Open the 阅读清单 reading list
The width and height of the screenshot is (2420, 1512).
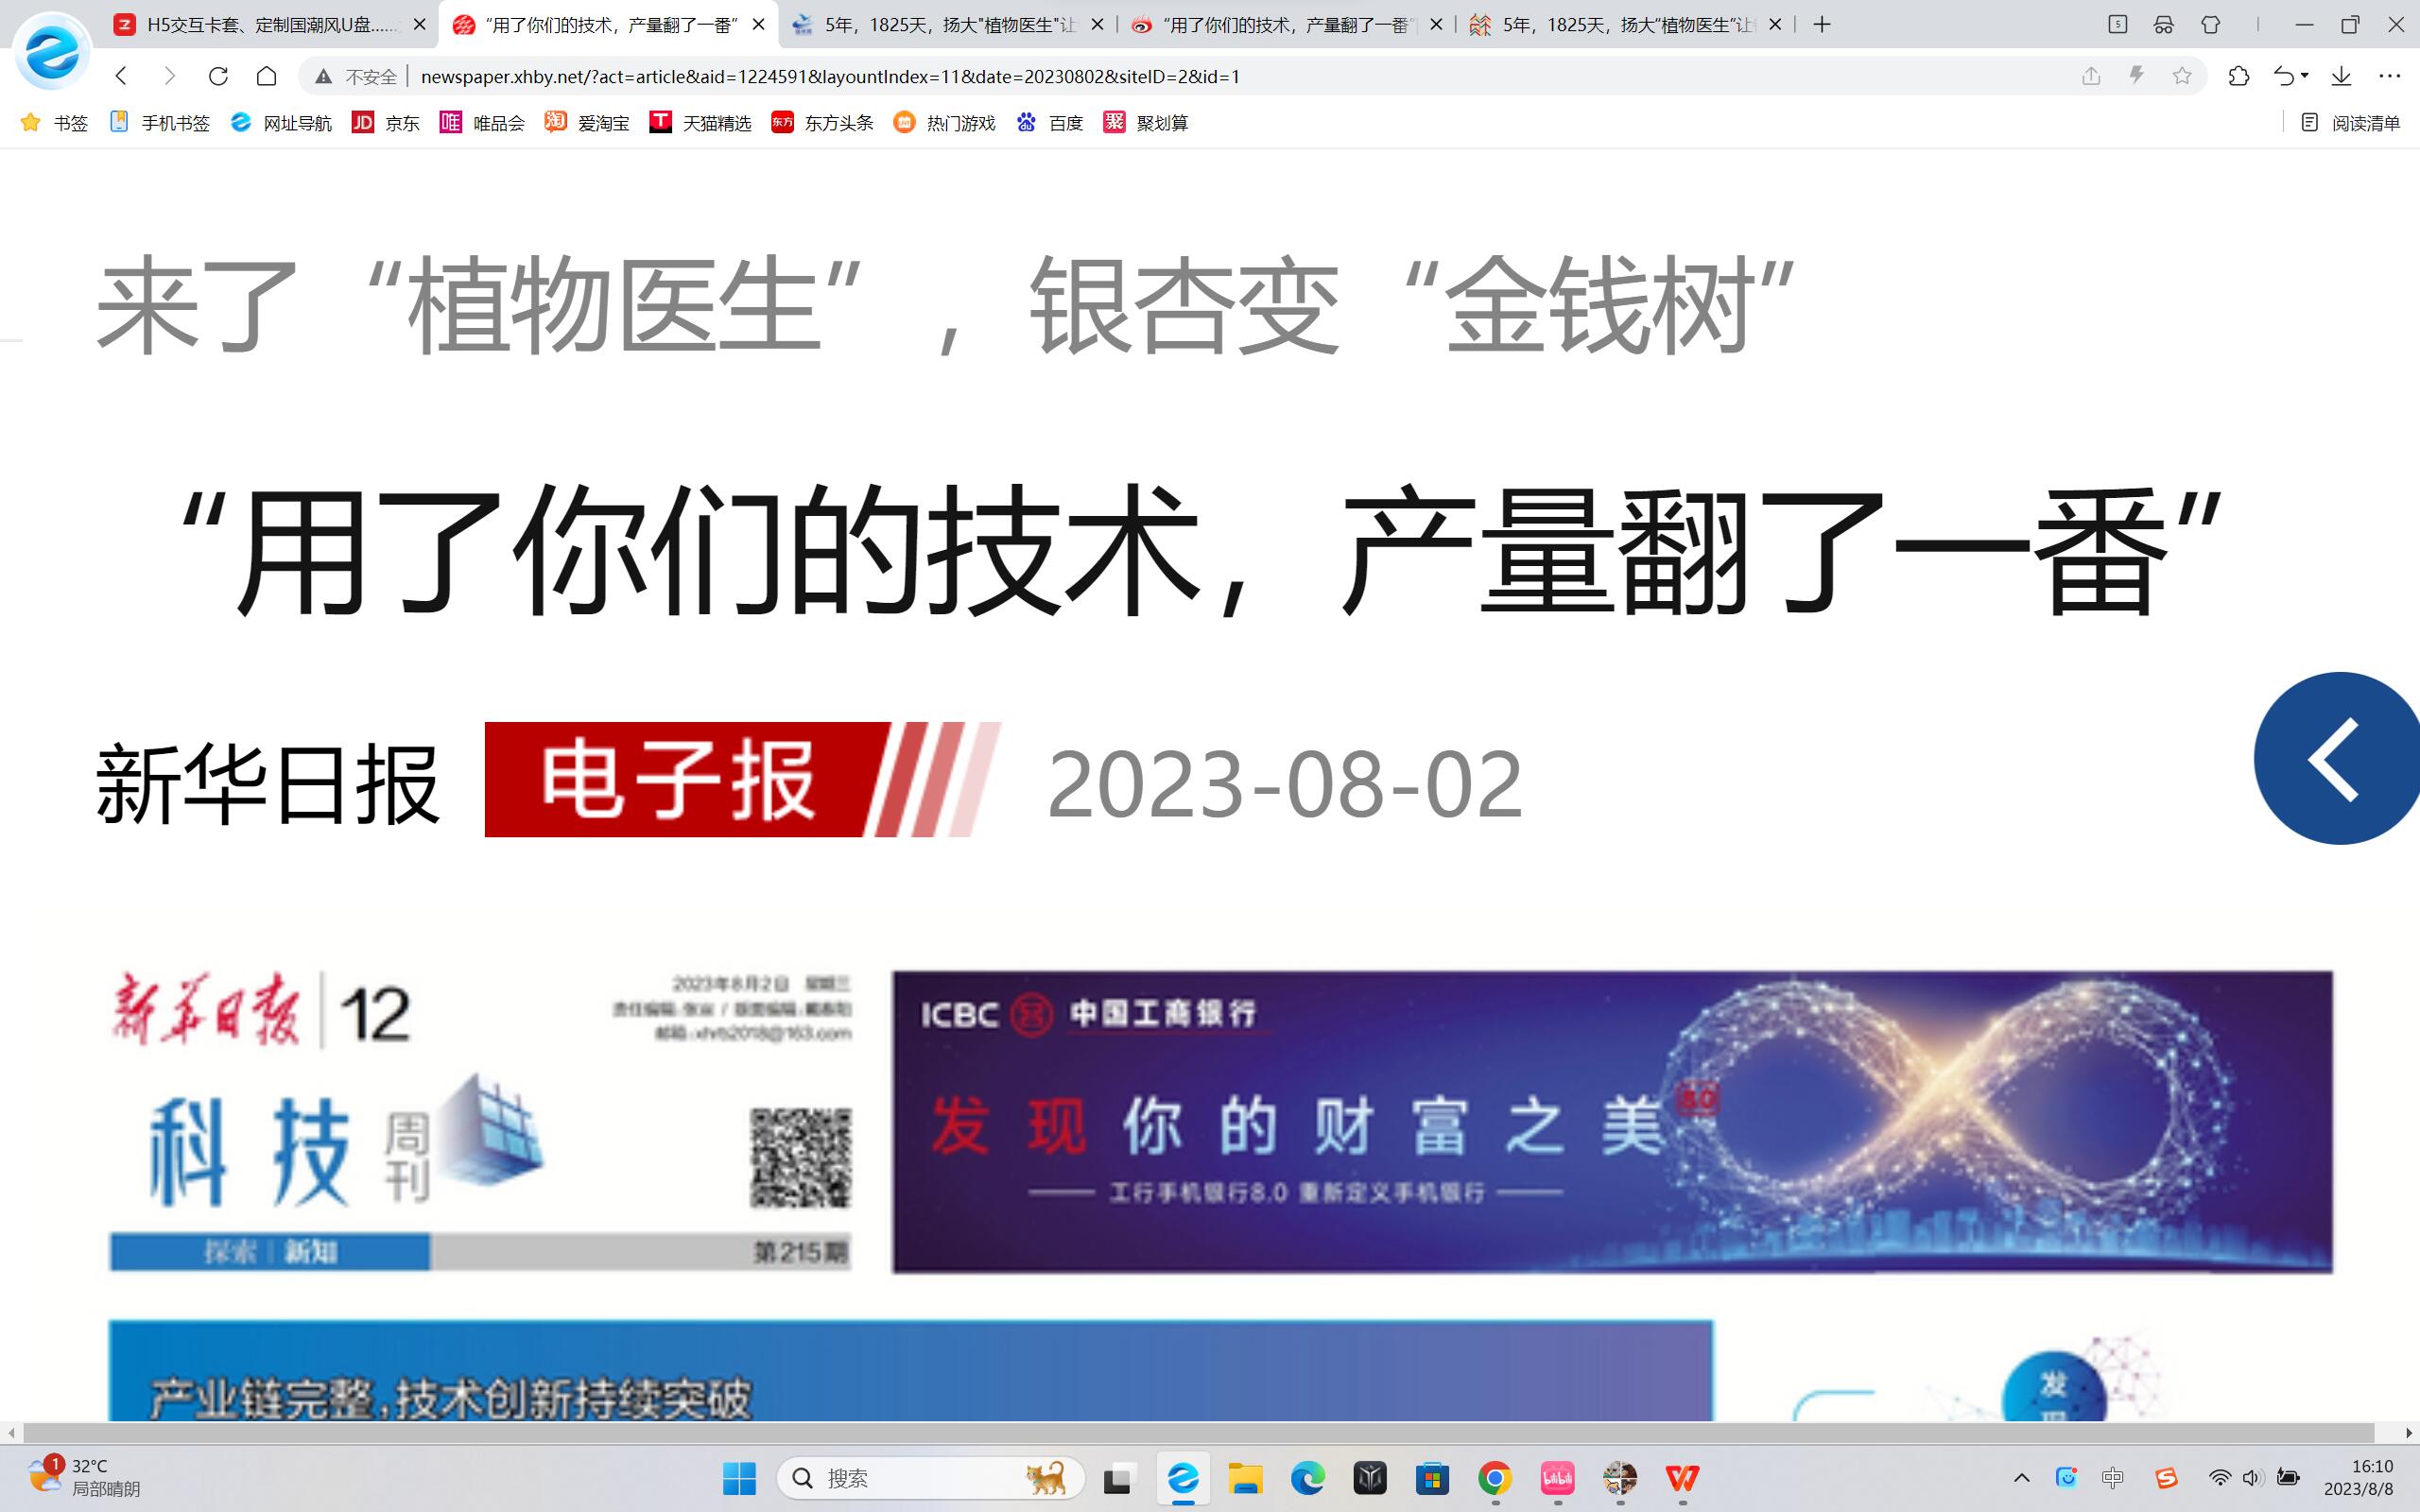[2350, 122]
